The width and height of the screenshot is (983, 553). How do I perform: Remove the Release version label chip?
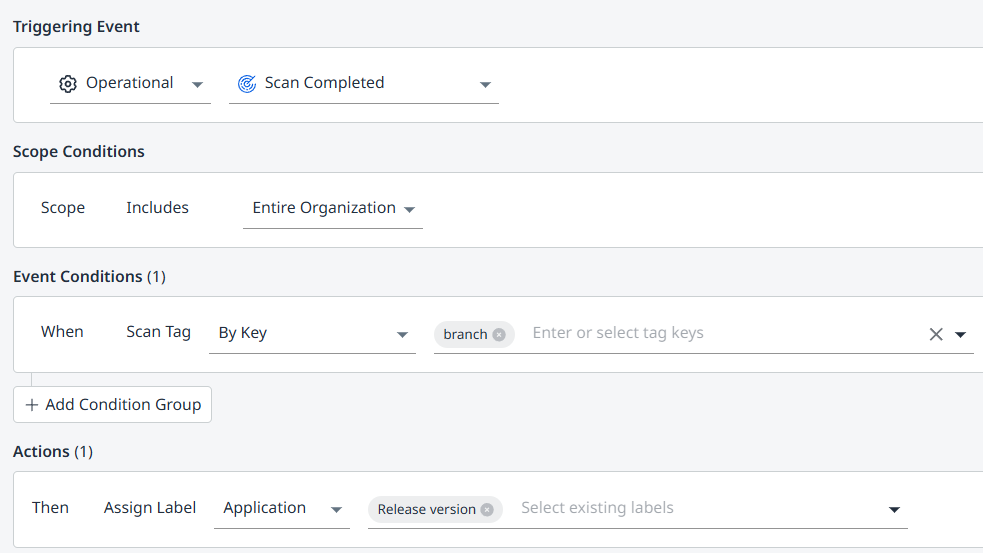(x=487, y=510)
